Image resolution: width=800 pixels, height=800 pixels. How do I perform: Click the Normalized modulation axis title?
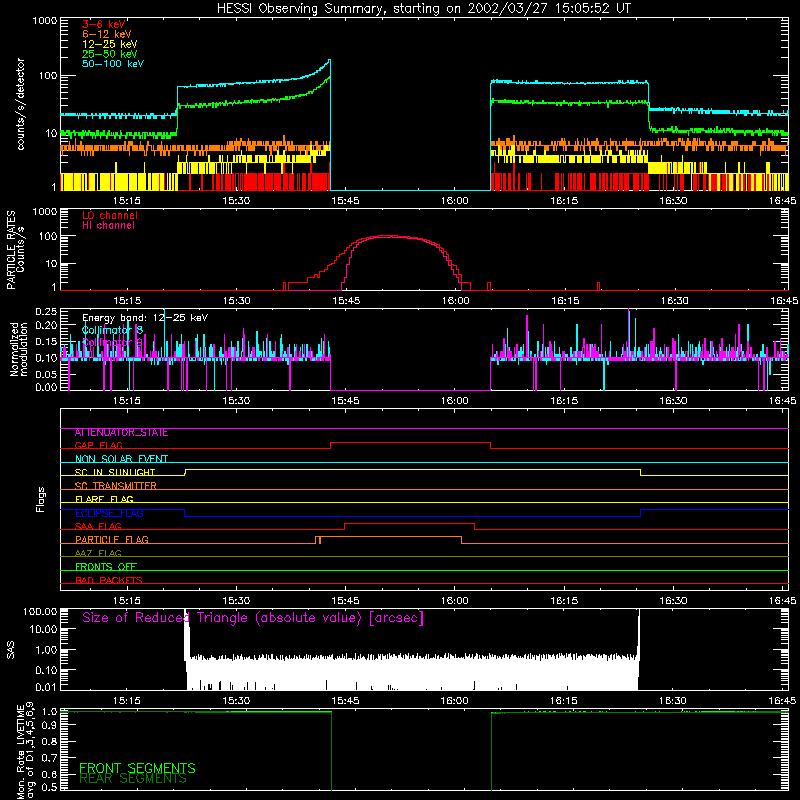[19, 349]
